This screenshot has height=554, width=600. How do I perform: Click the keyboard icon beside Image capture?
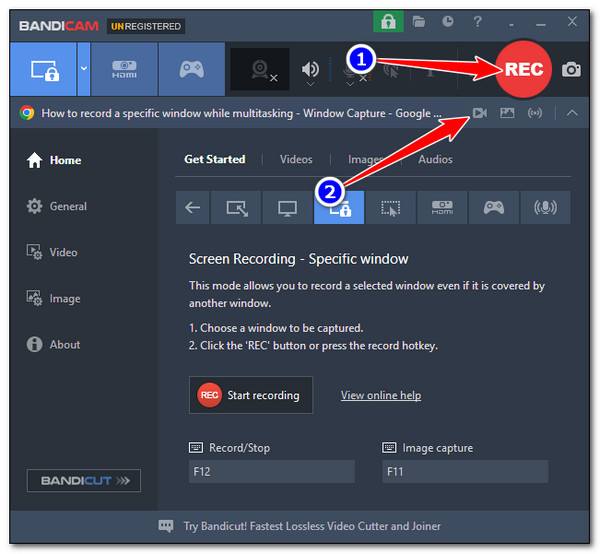pyautogui.click(x=389, y=447)
